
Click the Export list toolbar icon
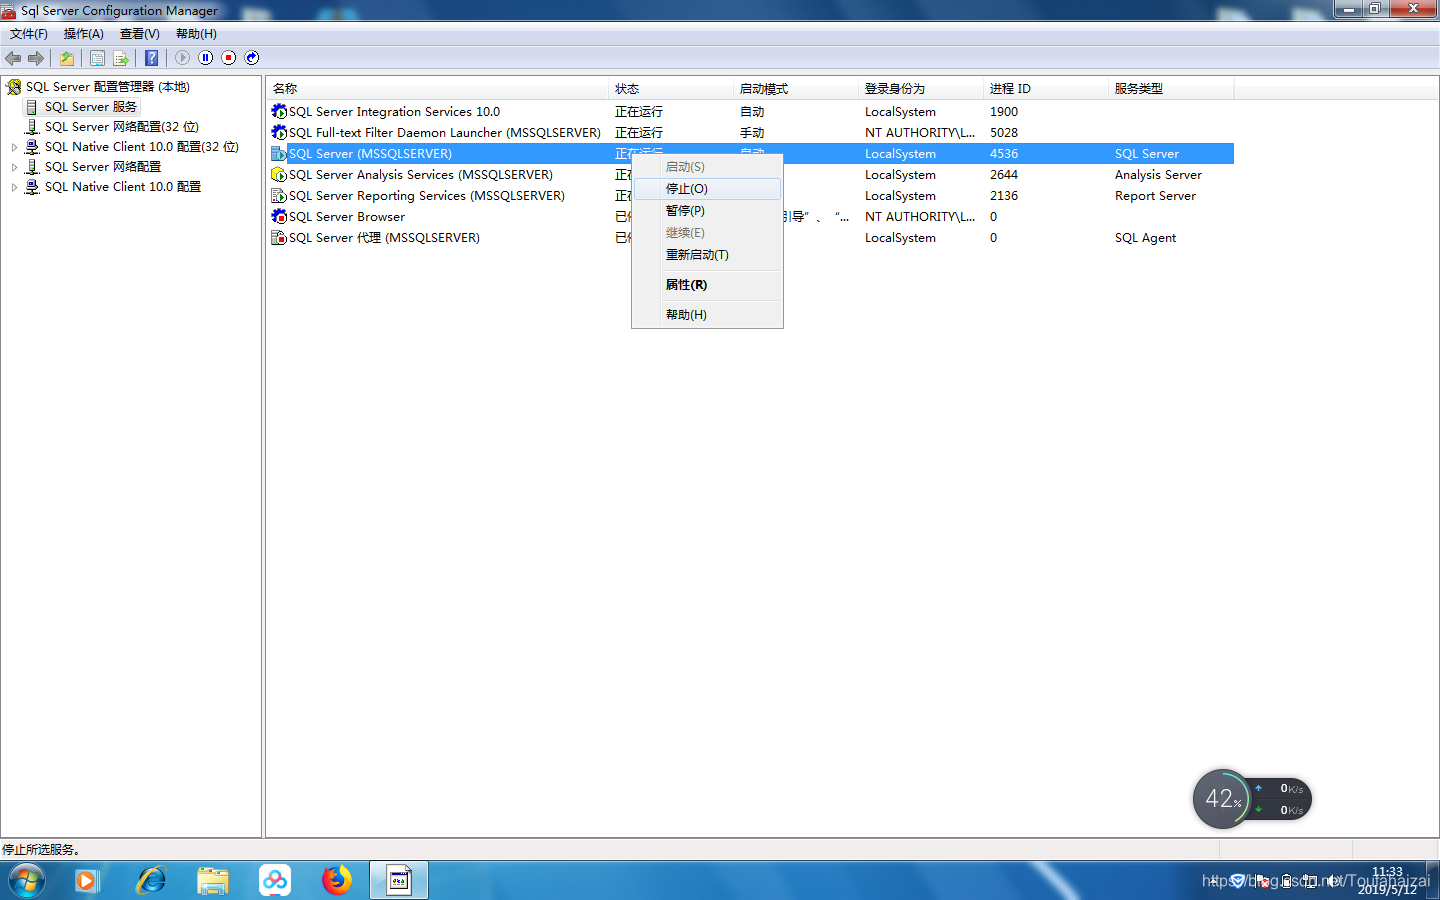click(x=121, y=58)
